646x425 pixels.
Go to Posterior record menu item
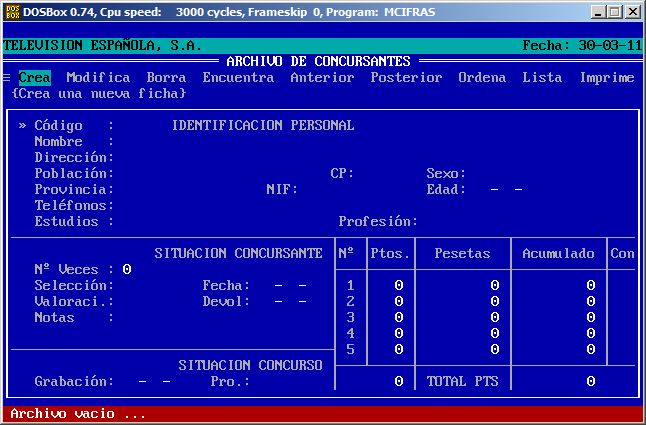(406, 78)
